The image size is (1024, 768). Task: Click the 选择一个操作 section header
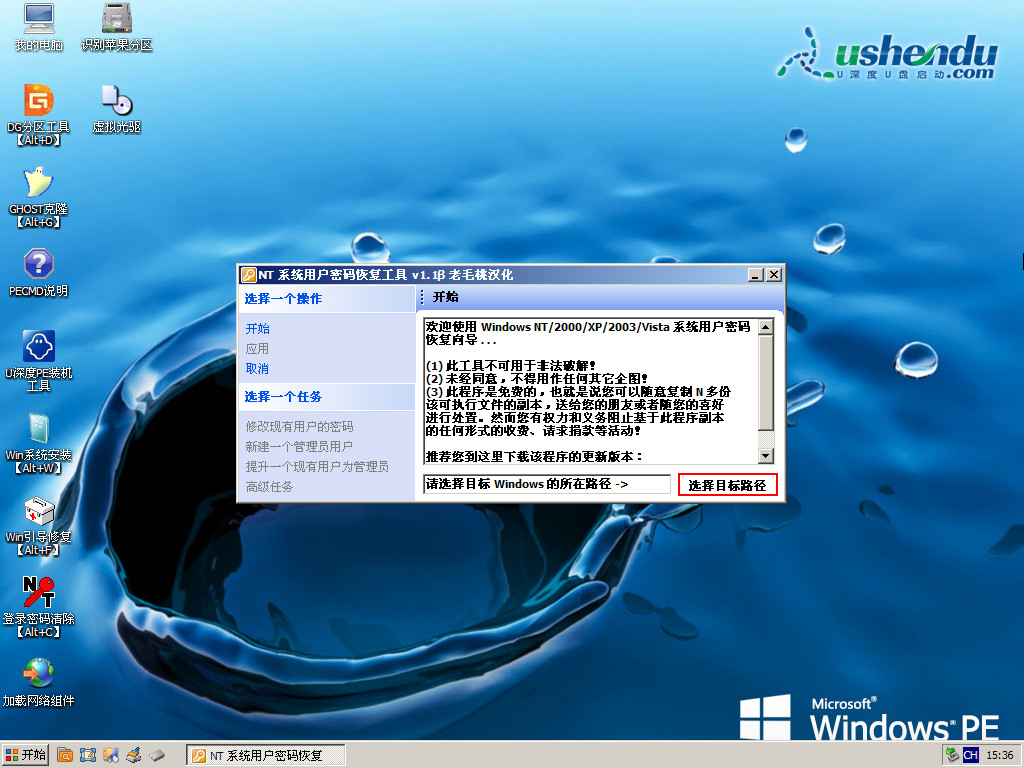click(327, 298)
